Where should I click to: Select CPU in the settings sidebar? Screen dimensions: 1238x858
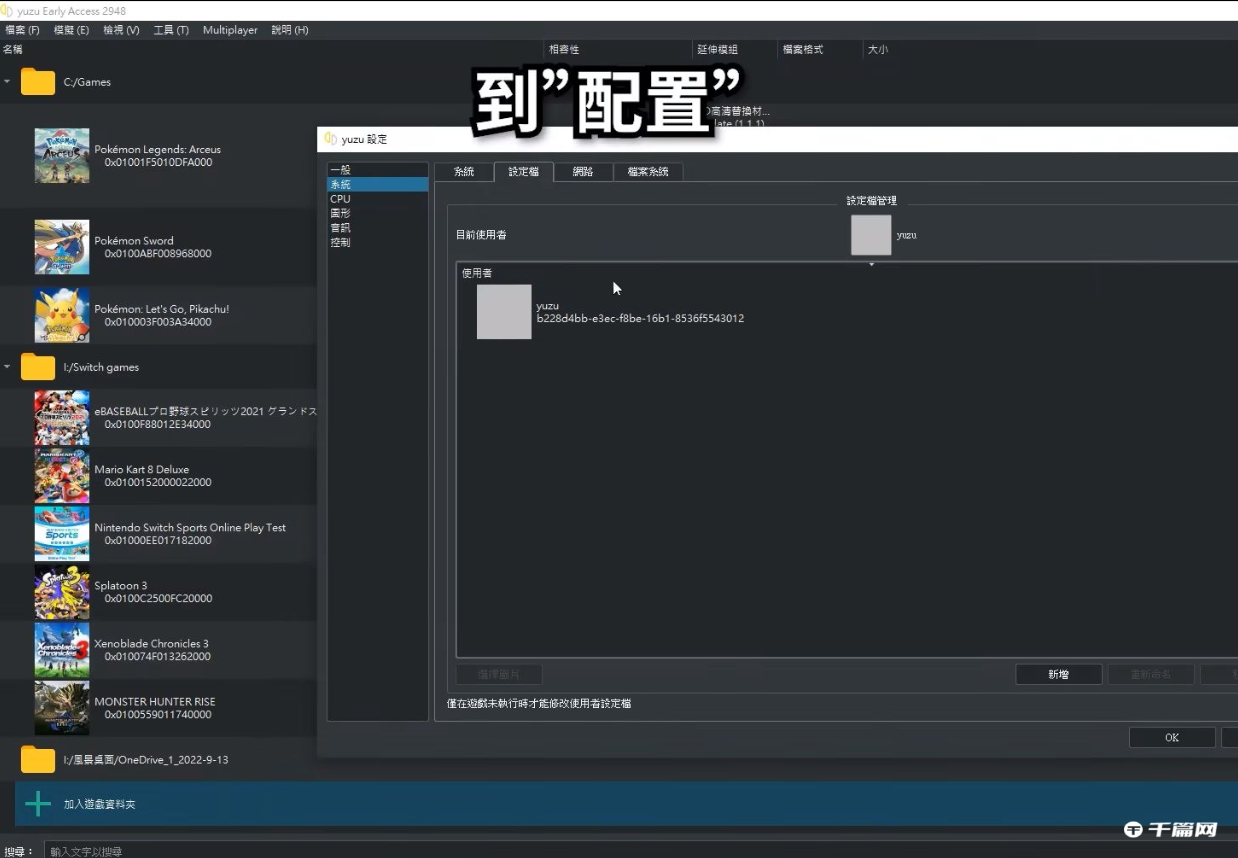pyautogui.click(x=340, y=198)
